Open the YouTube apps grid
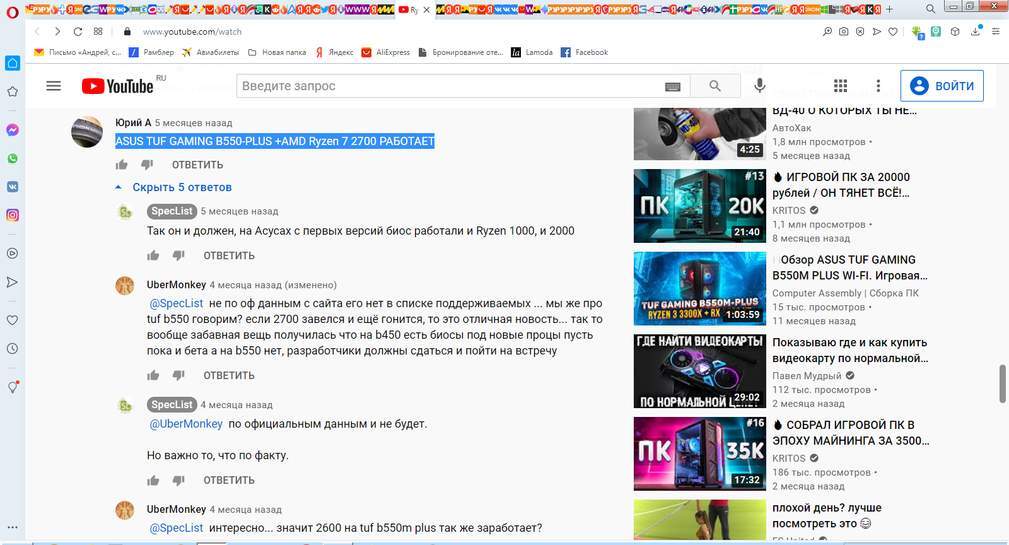The image size is (1009, 545). [840, 86]
